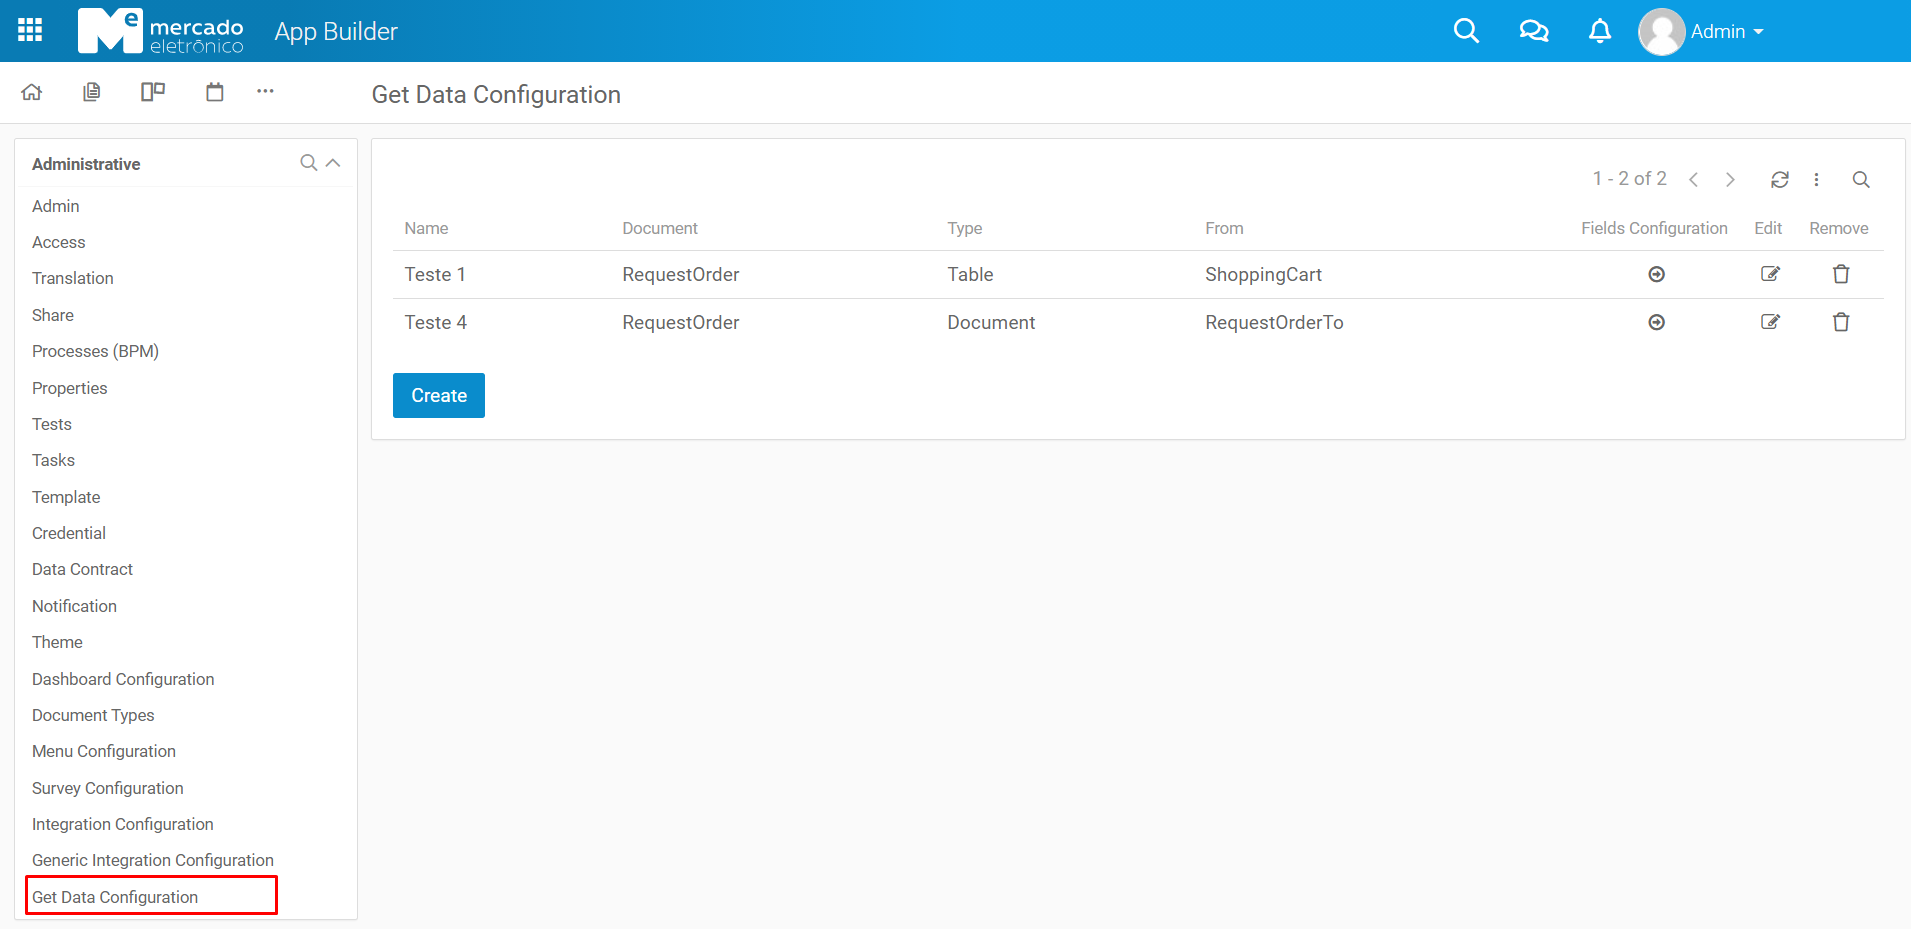Open the chat messages icon
1911x929 pixels.
point(1533,31)
